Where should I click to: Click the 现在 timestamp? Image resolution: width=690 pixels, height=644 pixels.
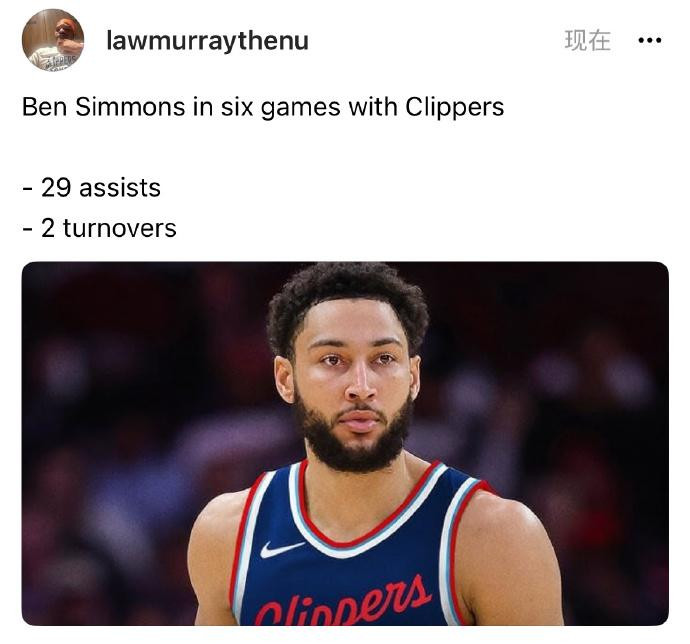[x=587, y=40]
